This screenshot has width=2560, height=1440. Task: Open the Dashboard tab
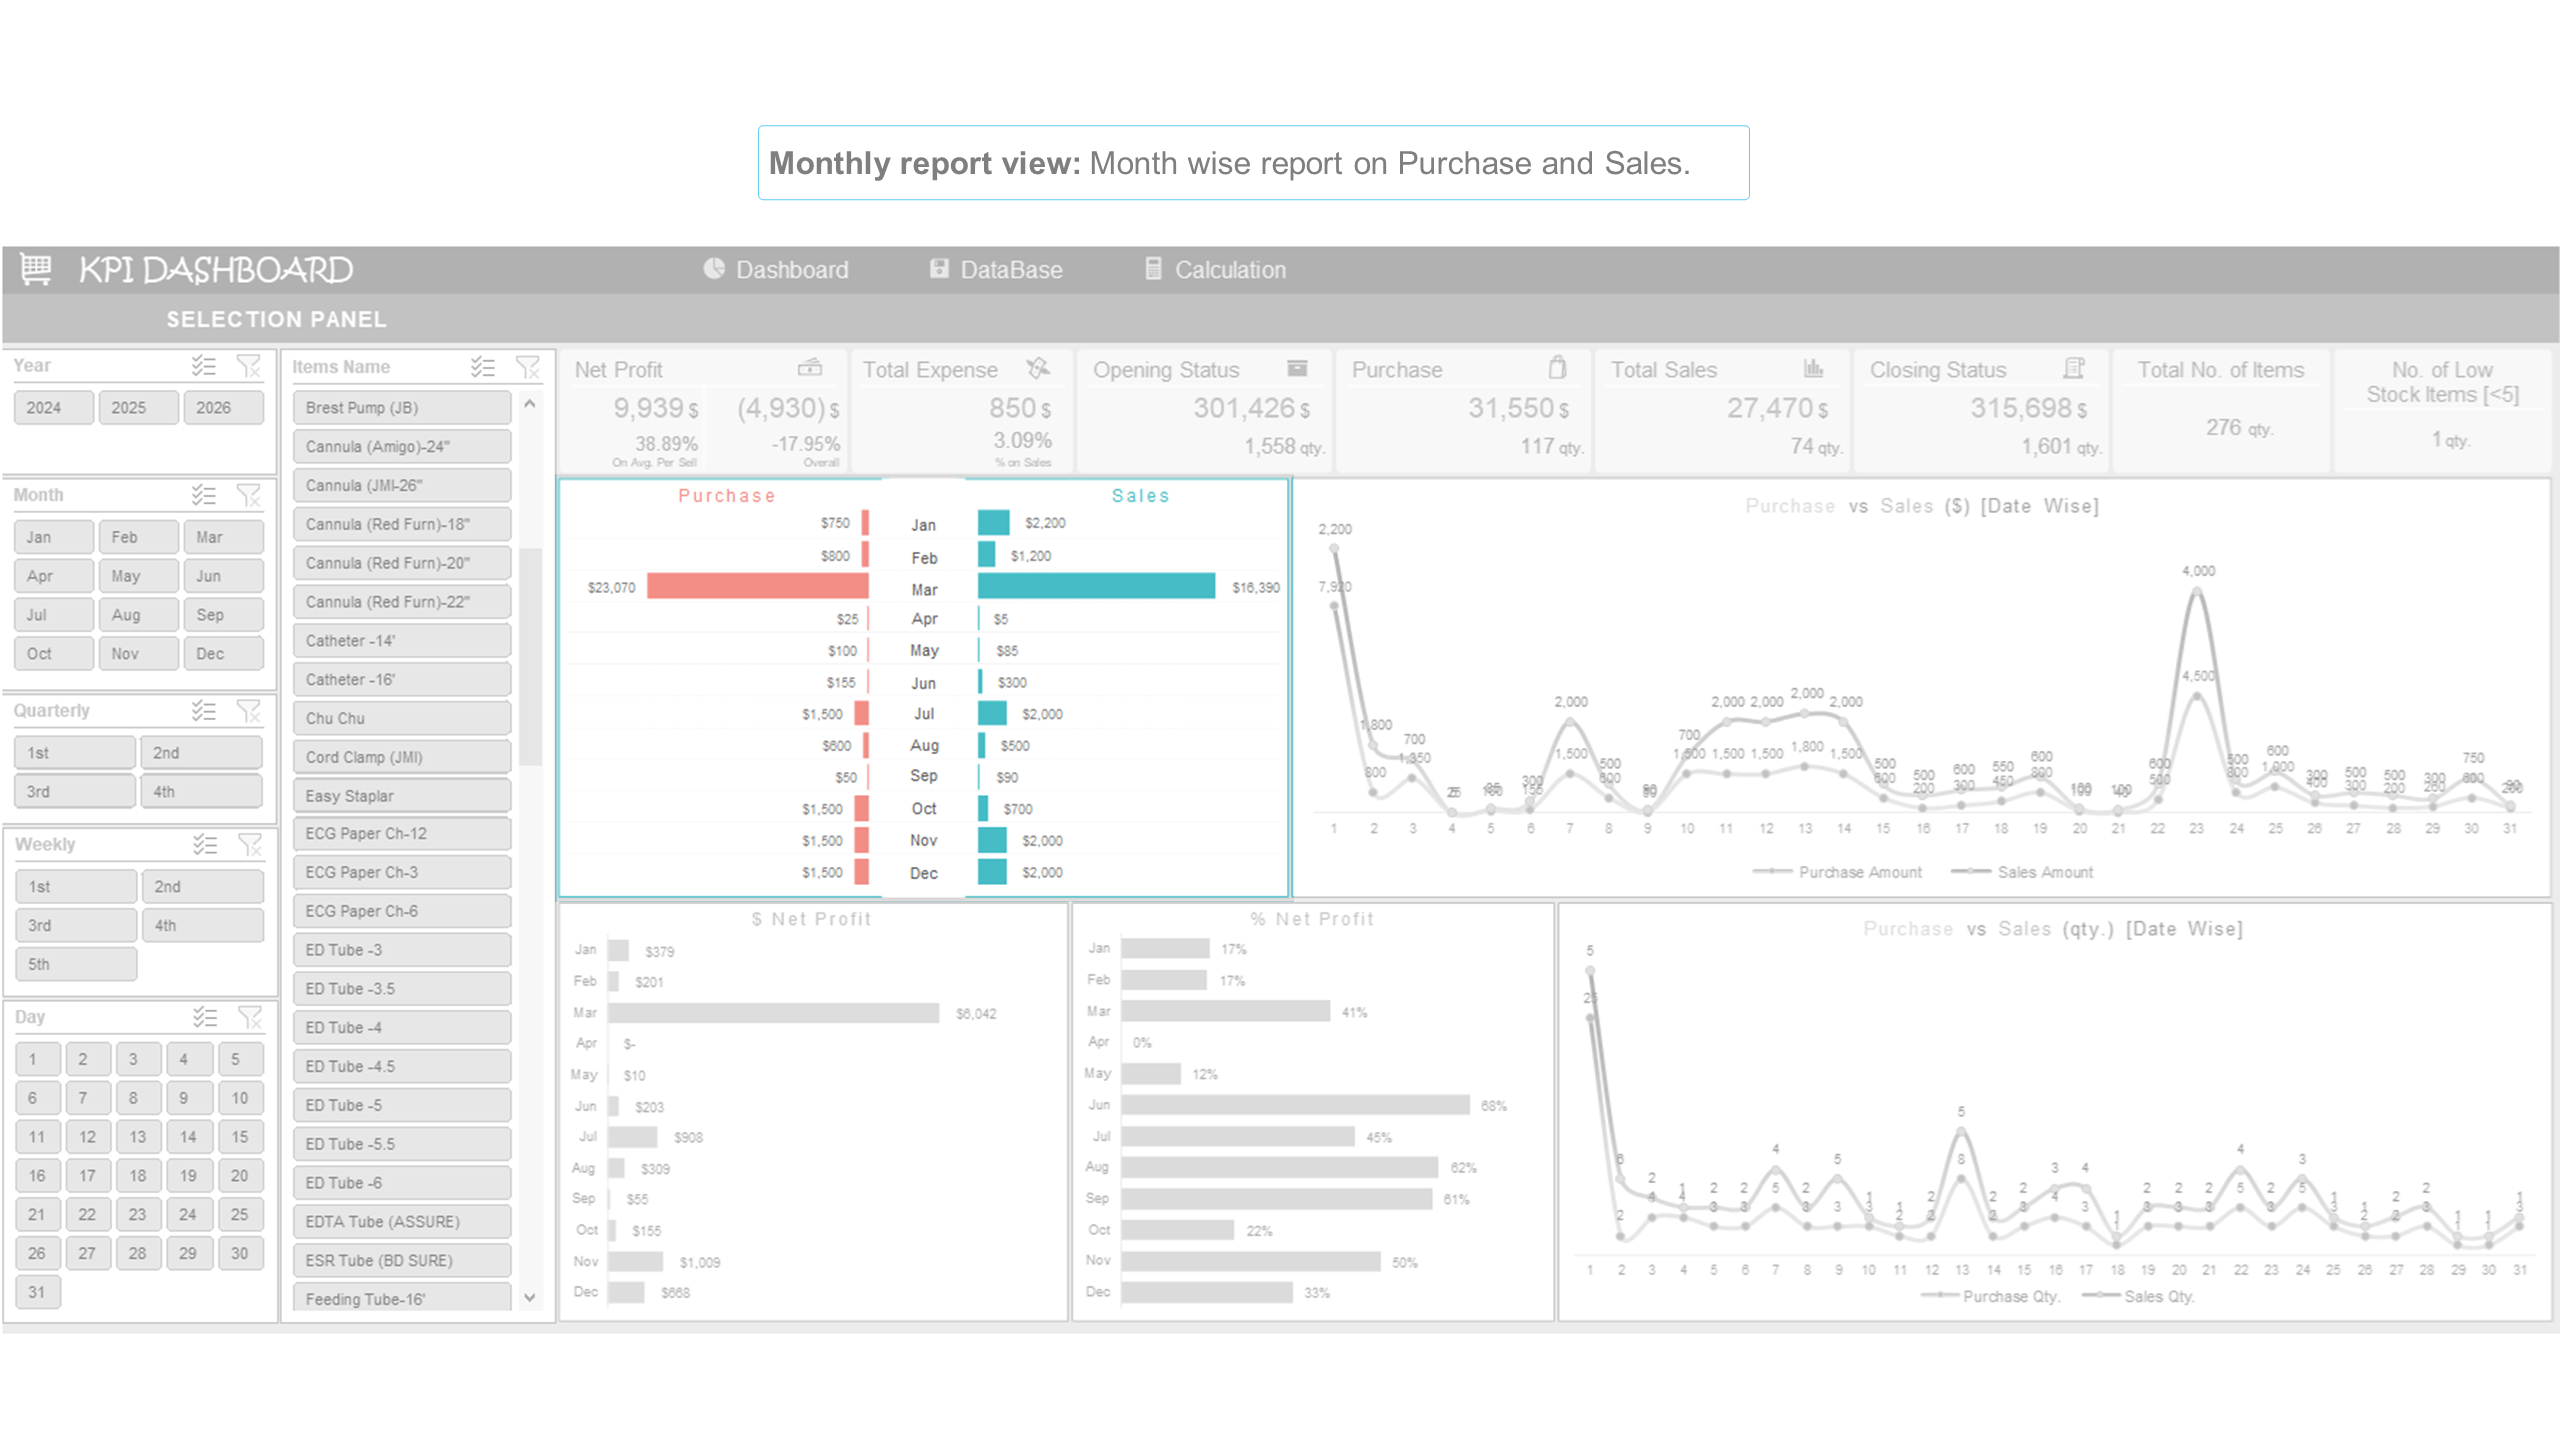[x=777, y=270]
